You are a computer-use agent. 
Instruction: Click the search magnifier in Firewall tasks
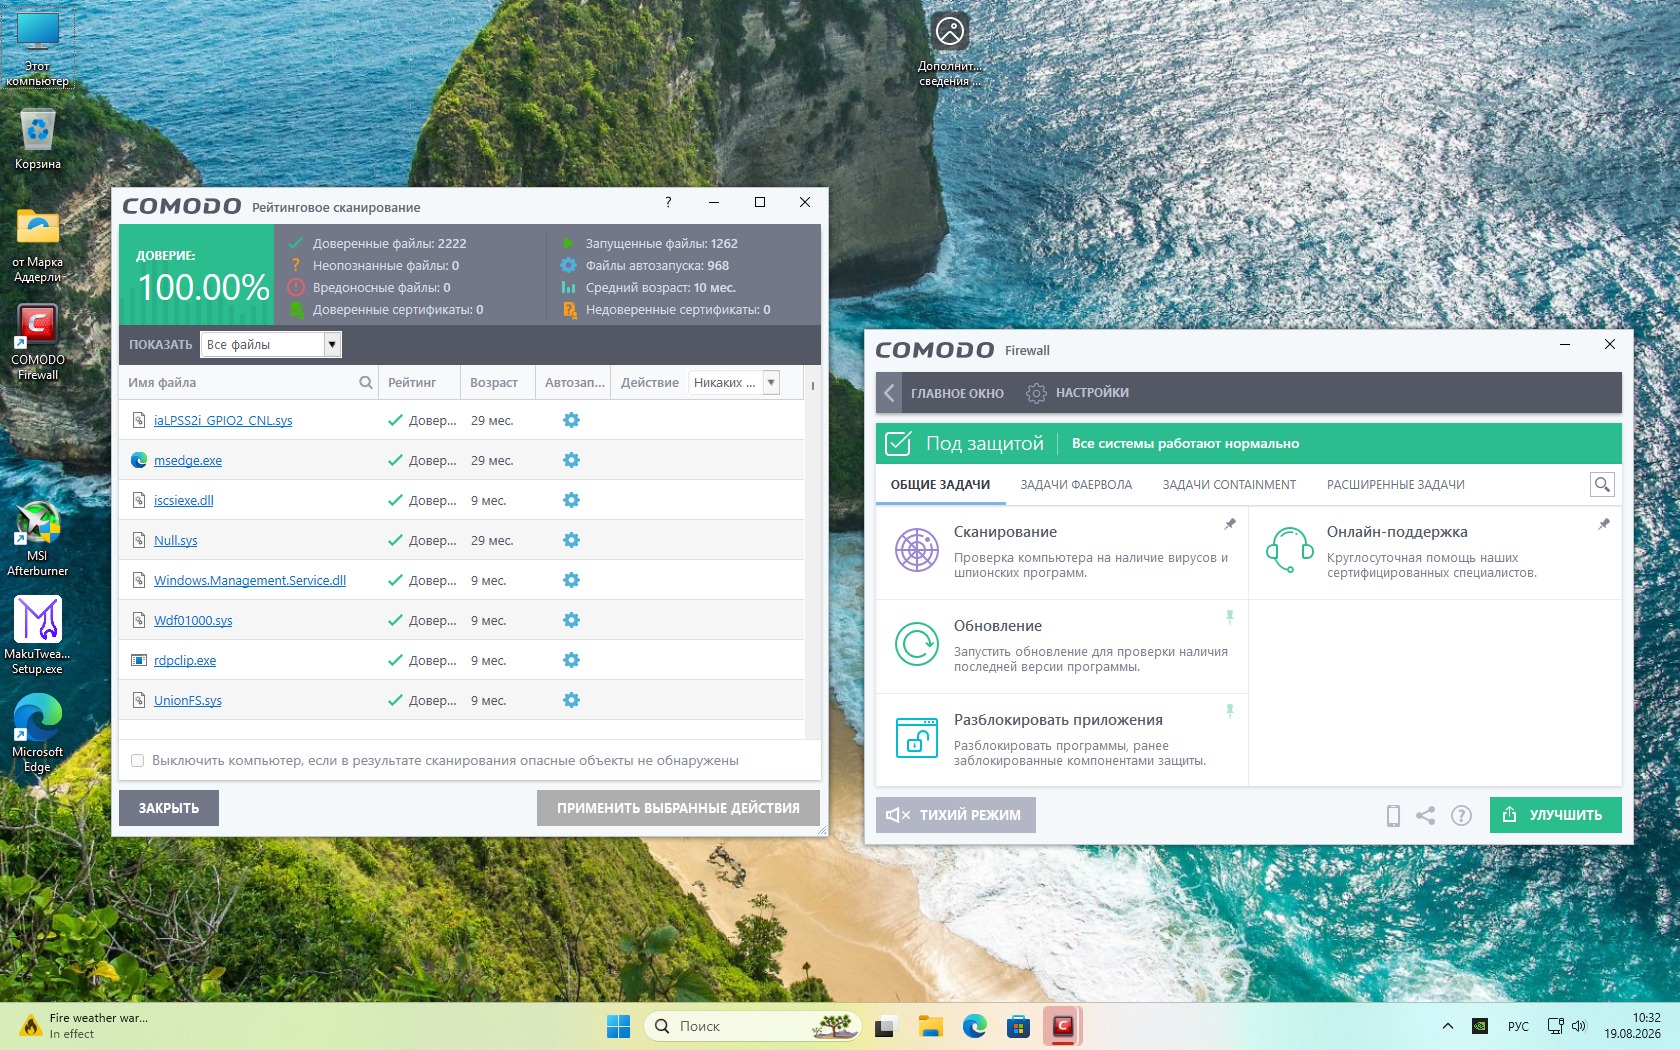pos(1602,485)
